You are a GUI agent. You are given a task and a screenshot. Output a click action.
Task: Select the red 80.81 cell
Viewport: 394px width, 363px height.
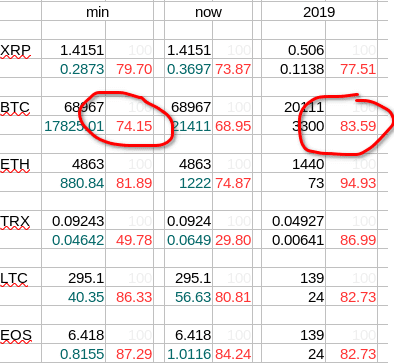[232, 297]
